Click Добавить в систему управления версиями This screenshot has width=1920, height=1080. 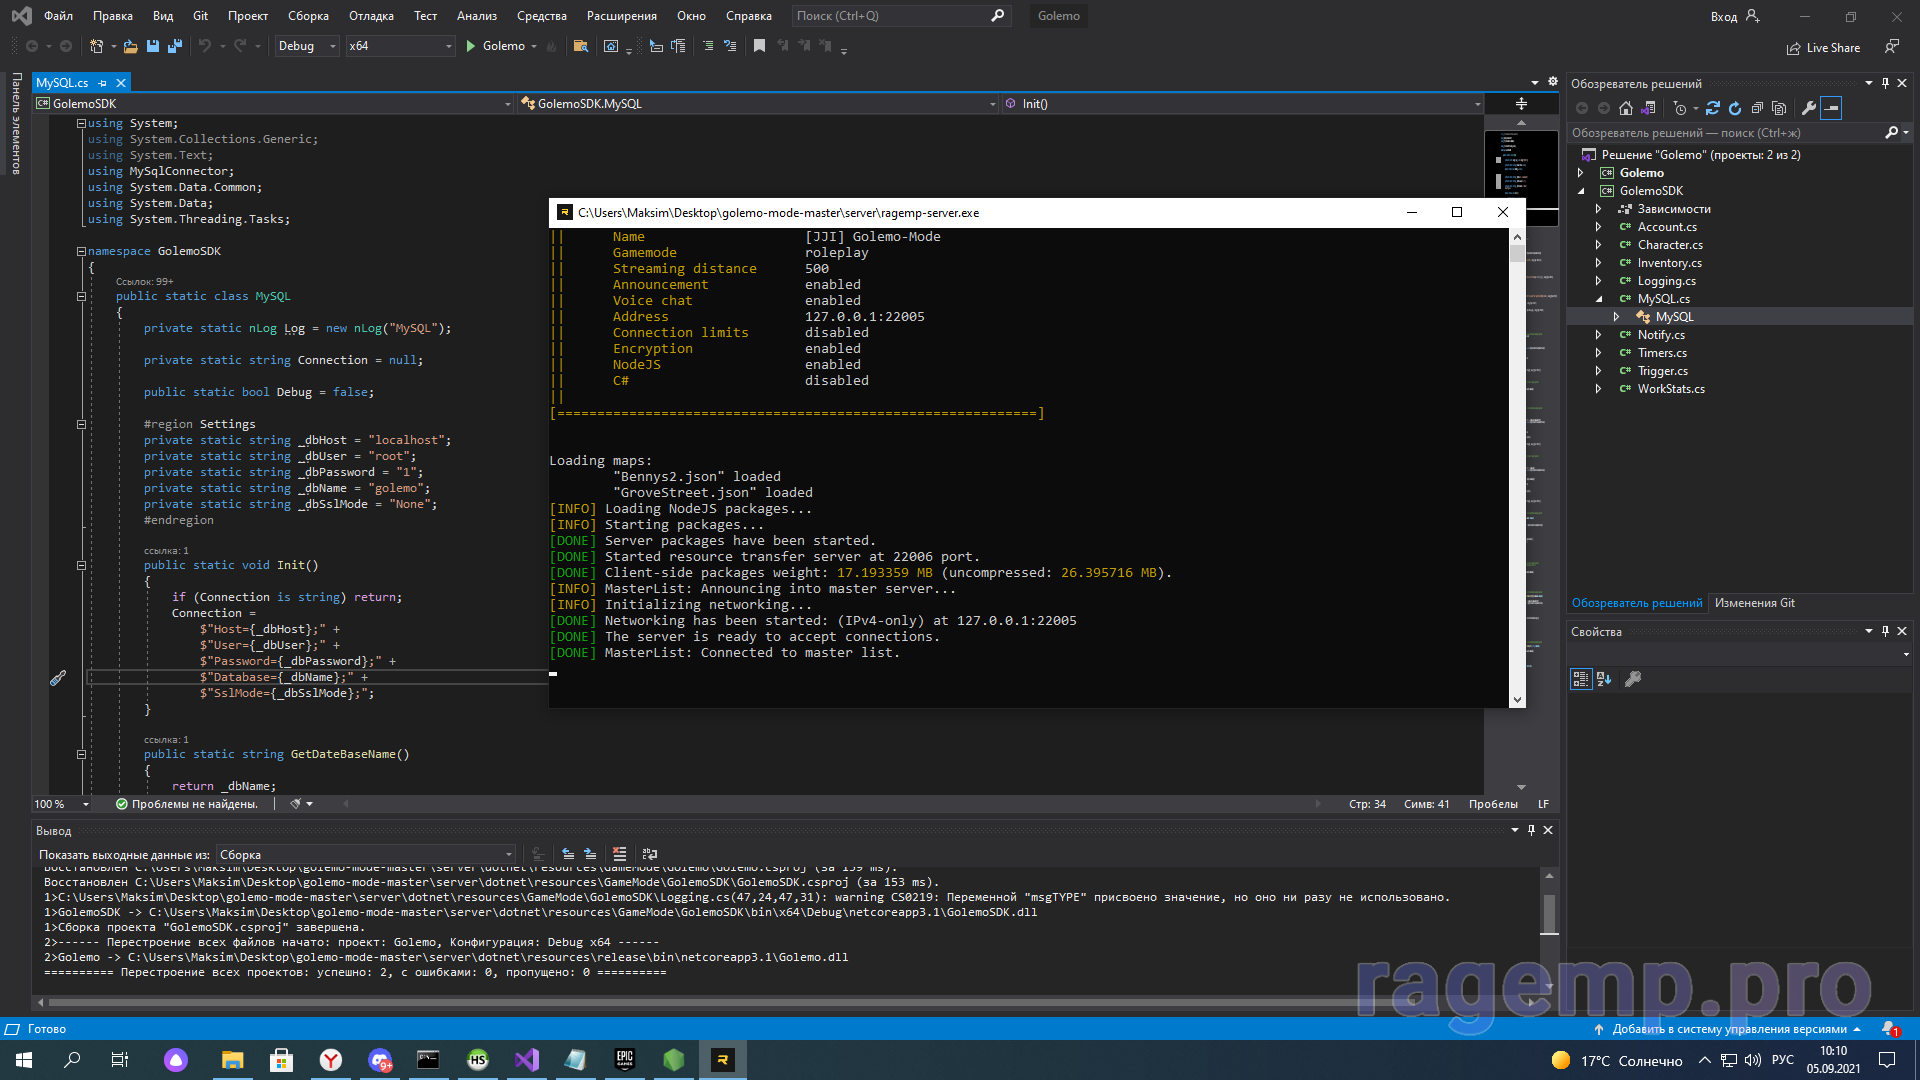tap(1728, 1029)
